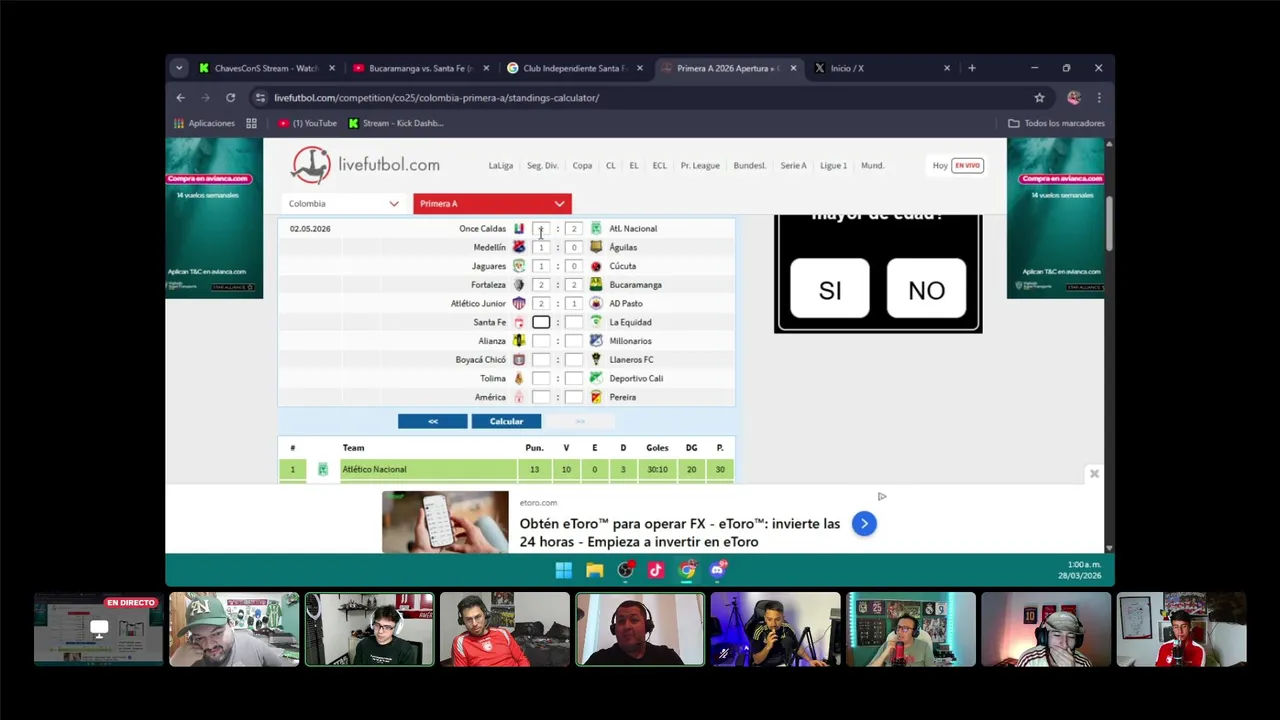Close the Inicio / X tab
This screenshot has width=1280, height=720.
(947, 68)
